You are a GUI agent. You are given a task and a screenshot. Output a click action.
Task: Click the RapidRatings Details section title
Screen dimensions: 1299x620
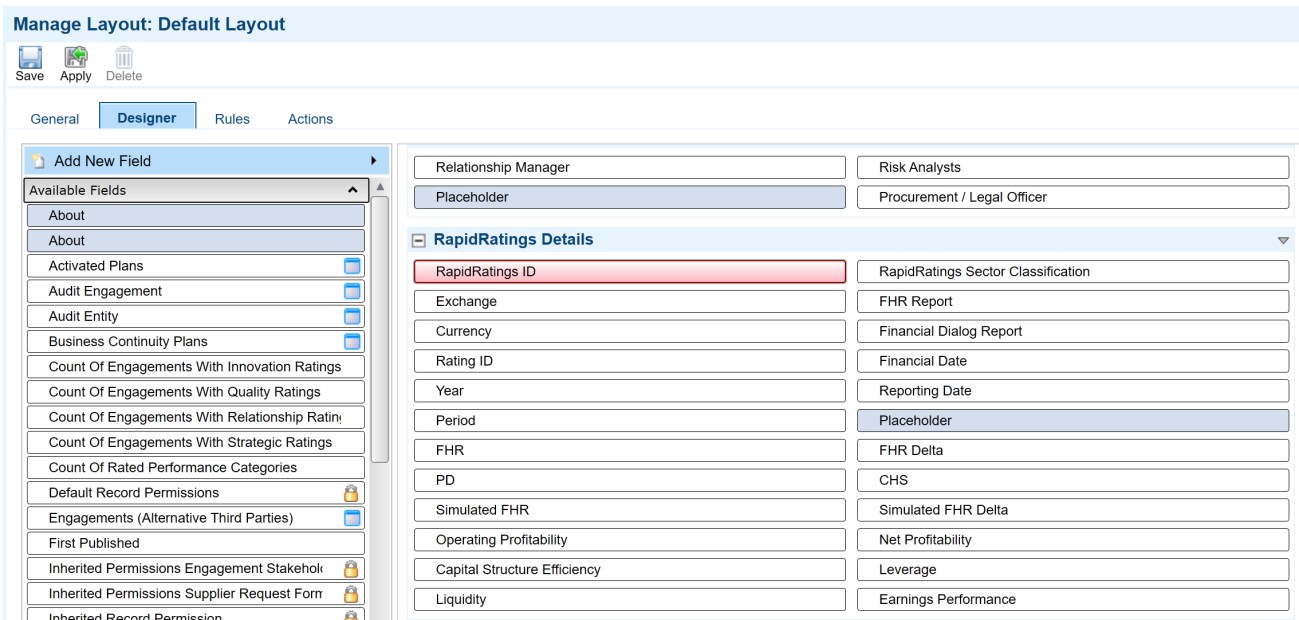coord(513,240)
